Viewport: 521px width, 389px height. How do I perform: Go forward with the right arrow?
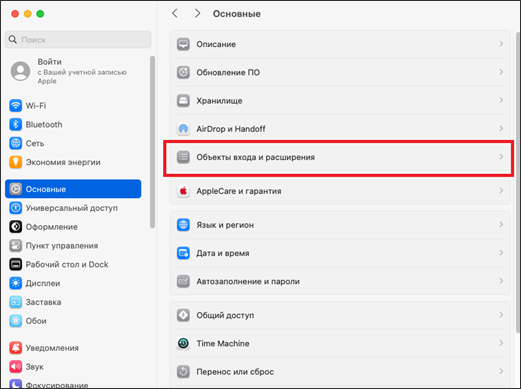pos(197,13)
